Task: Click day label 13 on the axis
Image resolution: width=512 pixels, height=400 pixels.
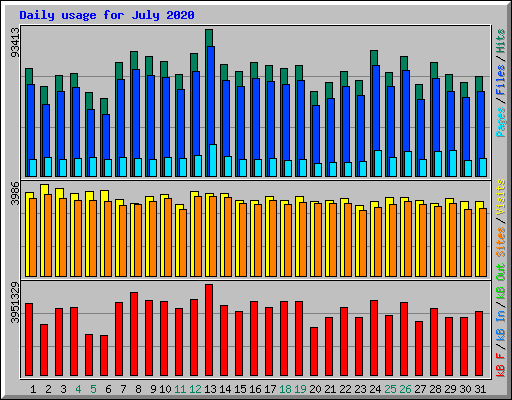Action: click(x=210, y=389)
